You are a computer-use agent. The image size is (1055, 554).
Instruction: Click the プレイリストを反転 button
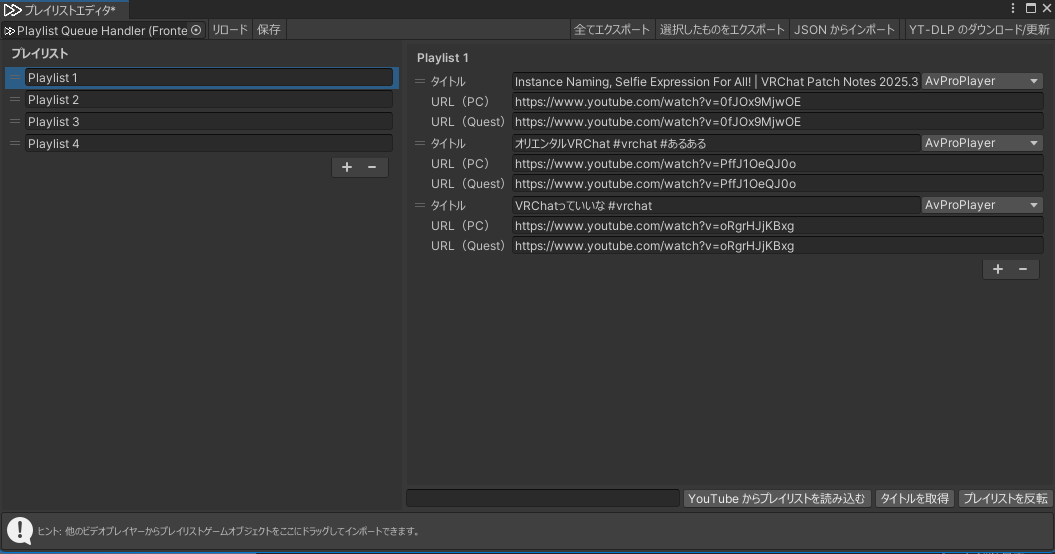click(1005, 498)
